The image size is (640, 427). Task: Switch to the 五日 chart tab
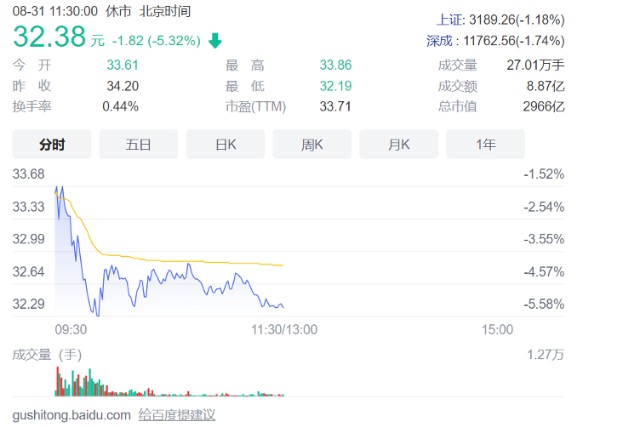[138, 144]
